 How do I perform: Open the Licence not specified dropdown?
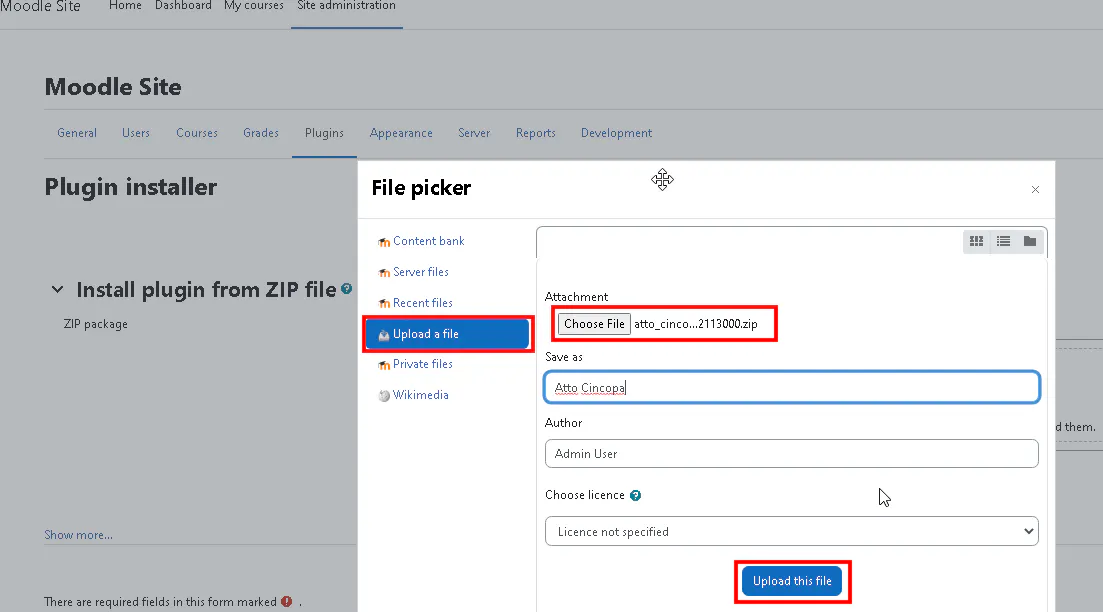tap(791, 532)
